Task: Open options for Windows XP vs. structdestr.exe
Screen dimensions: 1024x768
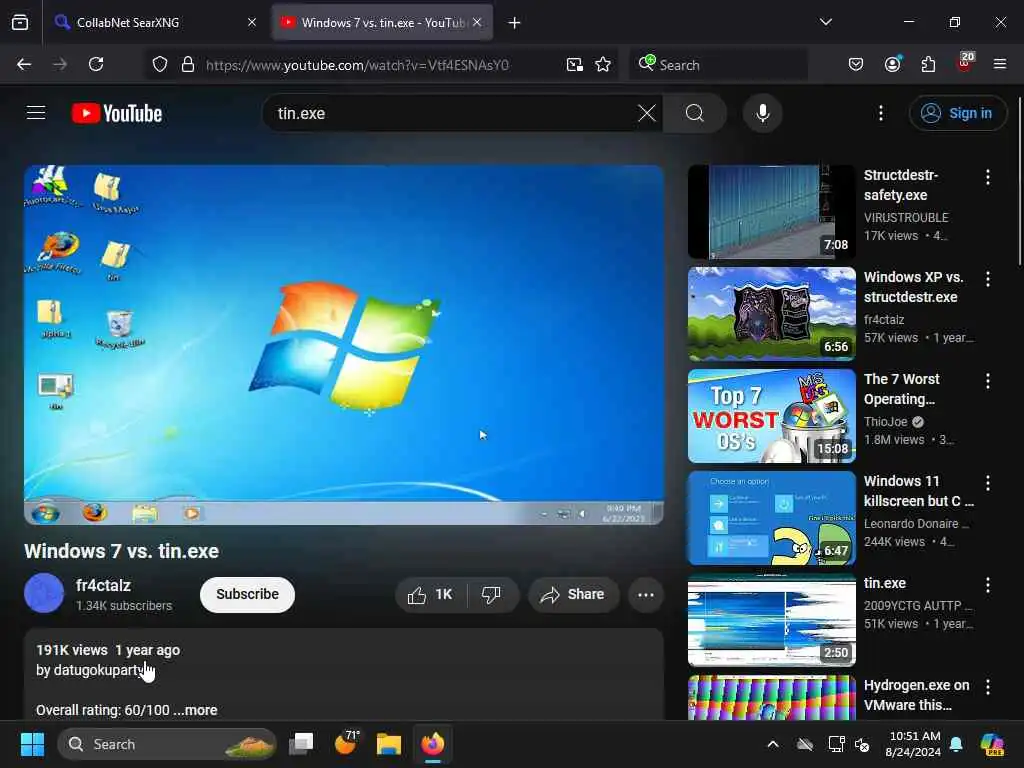Action: point(987,279)
